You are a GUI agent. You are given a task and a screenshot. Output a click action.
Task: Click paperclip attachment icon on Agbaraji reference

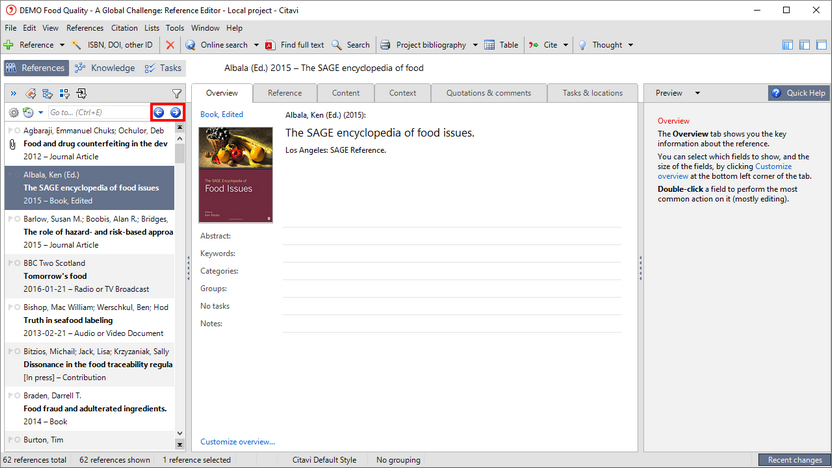(x=12, y=144)
